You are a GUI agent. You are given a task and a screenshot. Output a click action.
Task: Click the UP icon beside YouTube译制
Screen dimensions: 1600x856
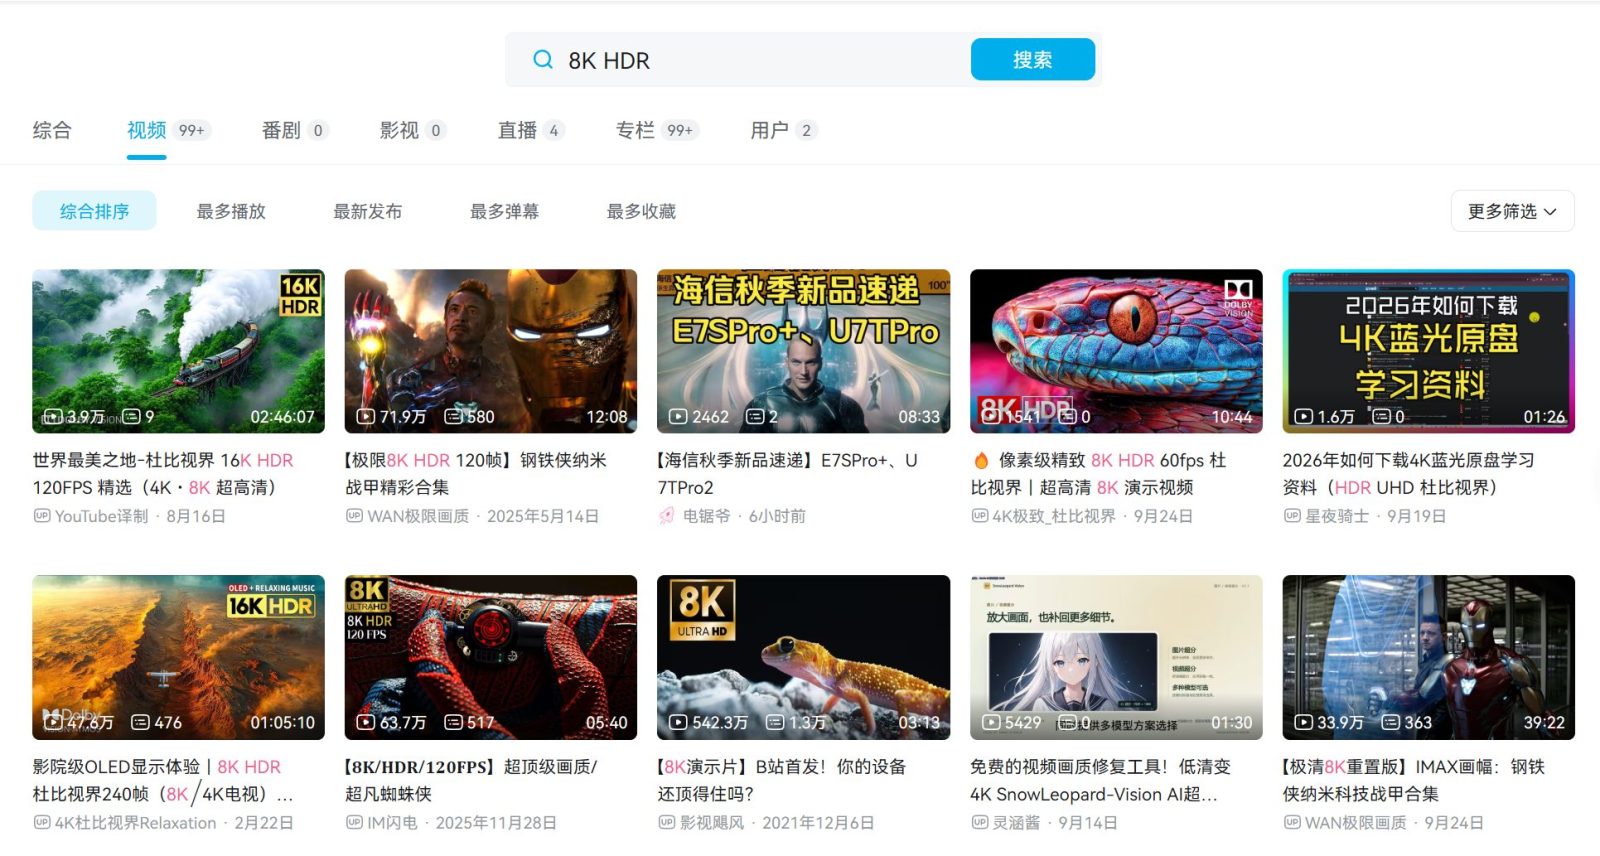[41, 516]
